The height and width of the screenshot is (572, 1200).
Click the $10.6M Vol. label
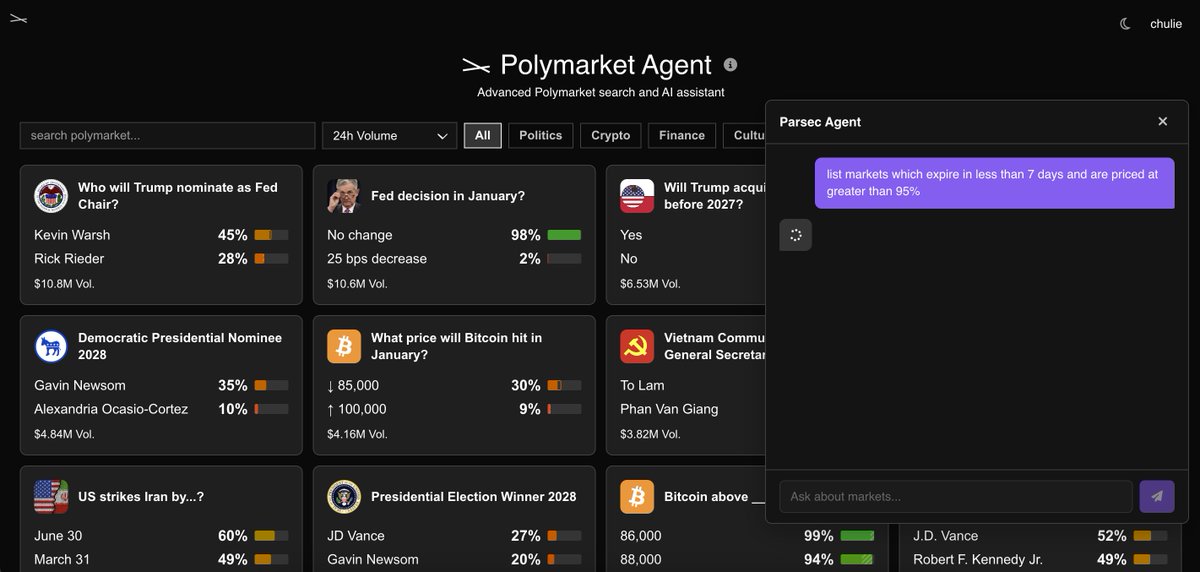point(357,284)
